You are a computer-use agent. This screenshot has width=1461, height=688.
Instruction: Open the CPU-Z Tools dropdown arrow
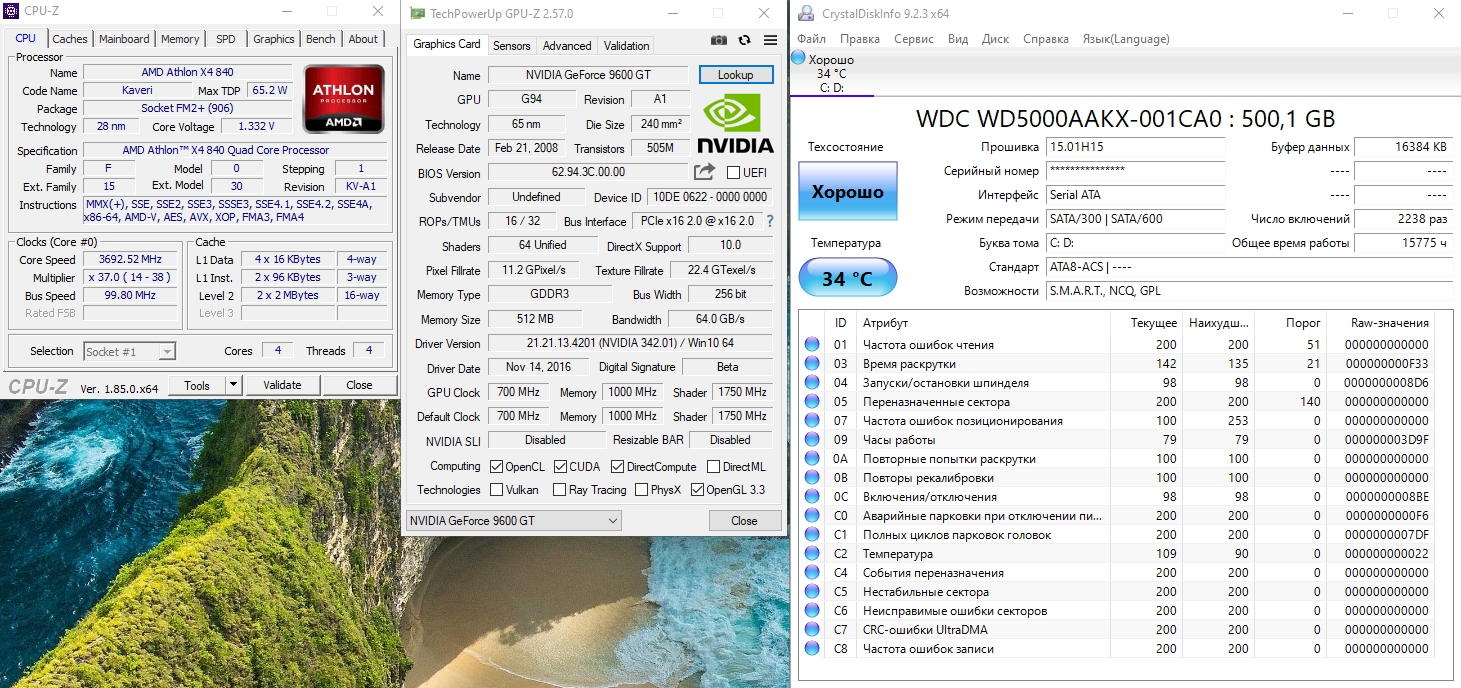coord(233,385)
